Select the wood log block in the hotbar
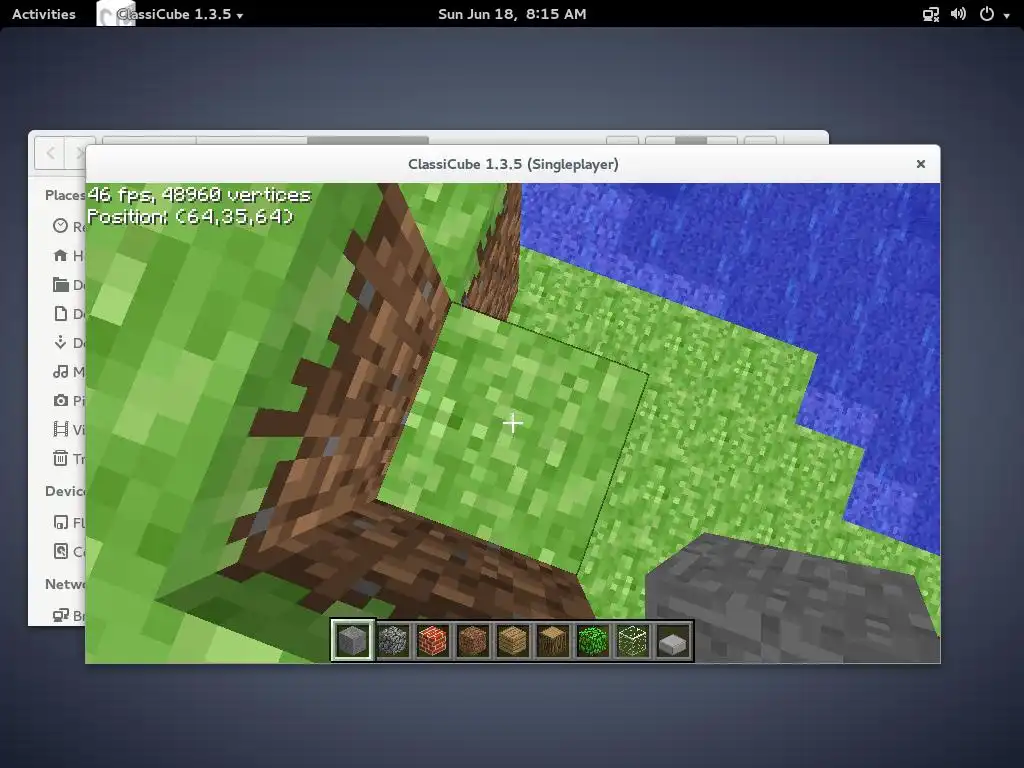 [x=552, y=641]
